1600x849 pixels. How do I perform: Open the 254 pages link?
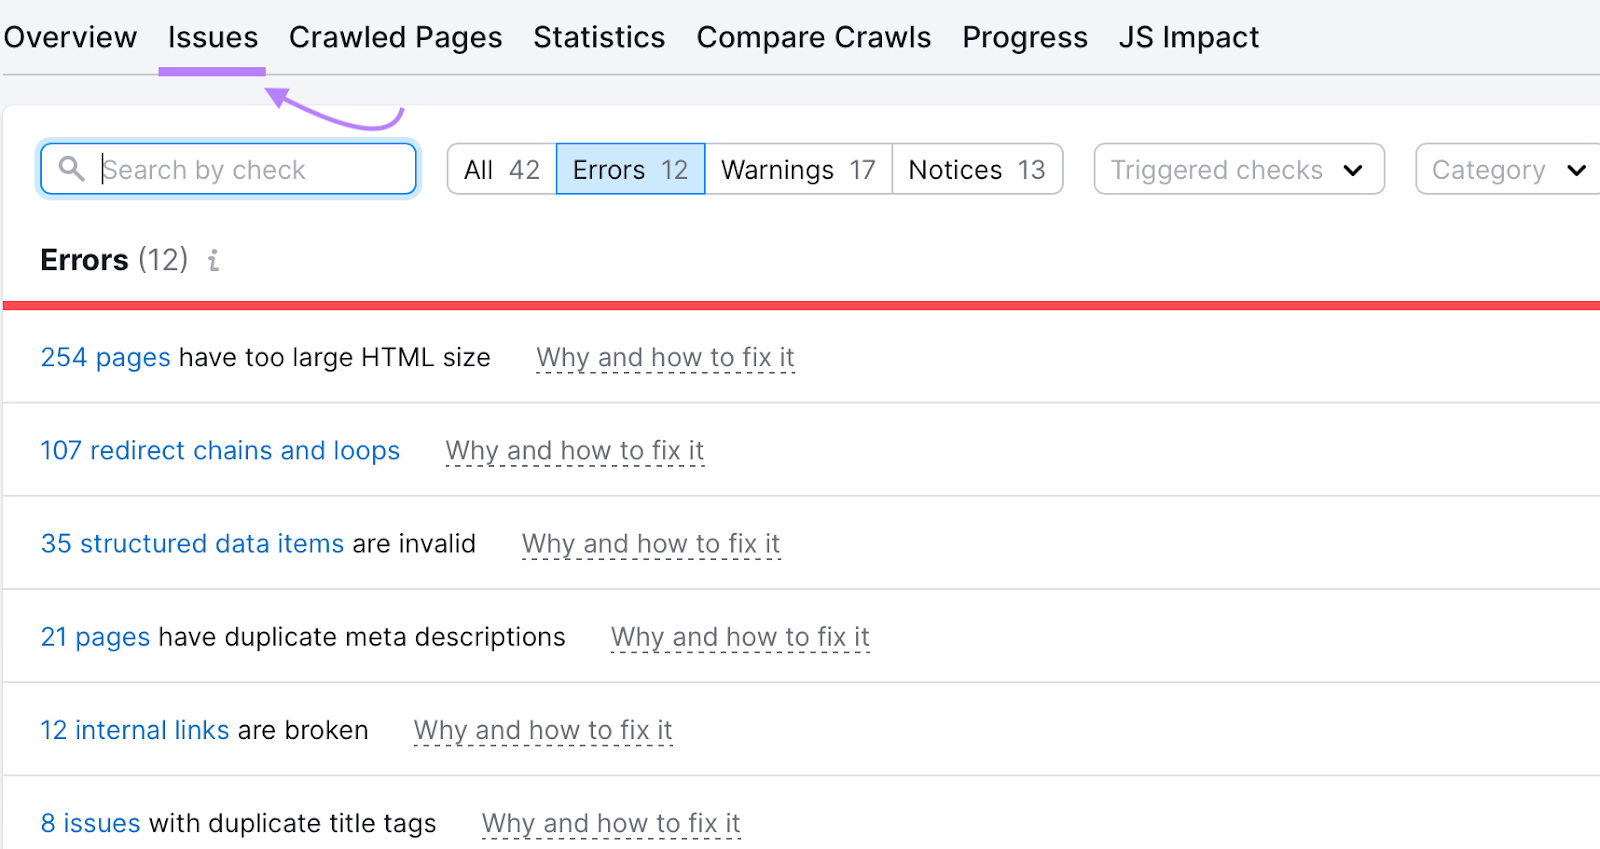(105, 357)
